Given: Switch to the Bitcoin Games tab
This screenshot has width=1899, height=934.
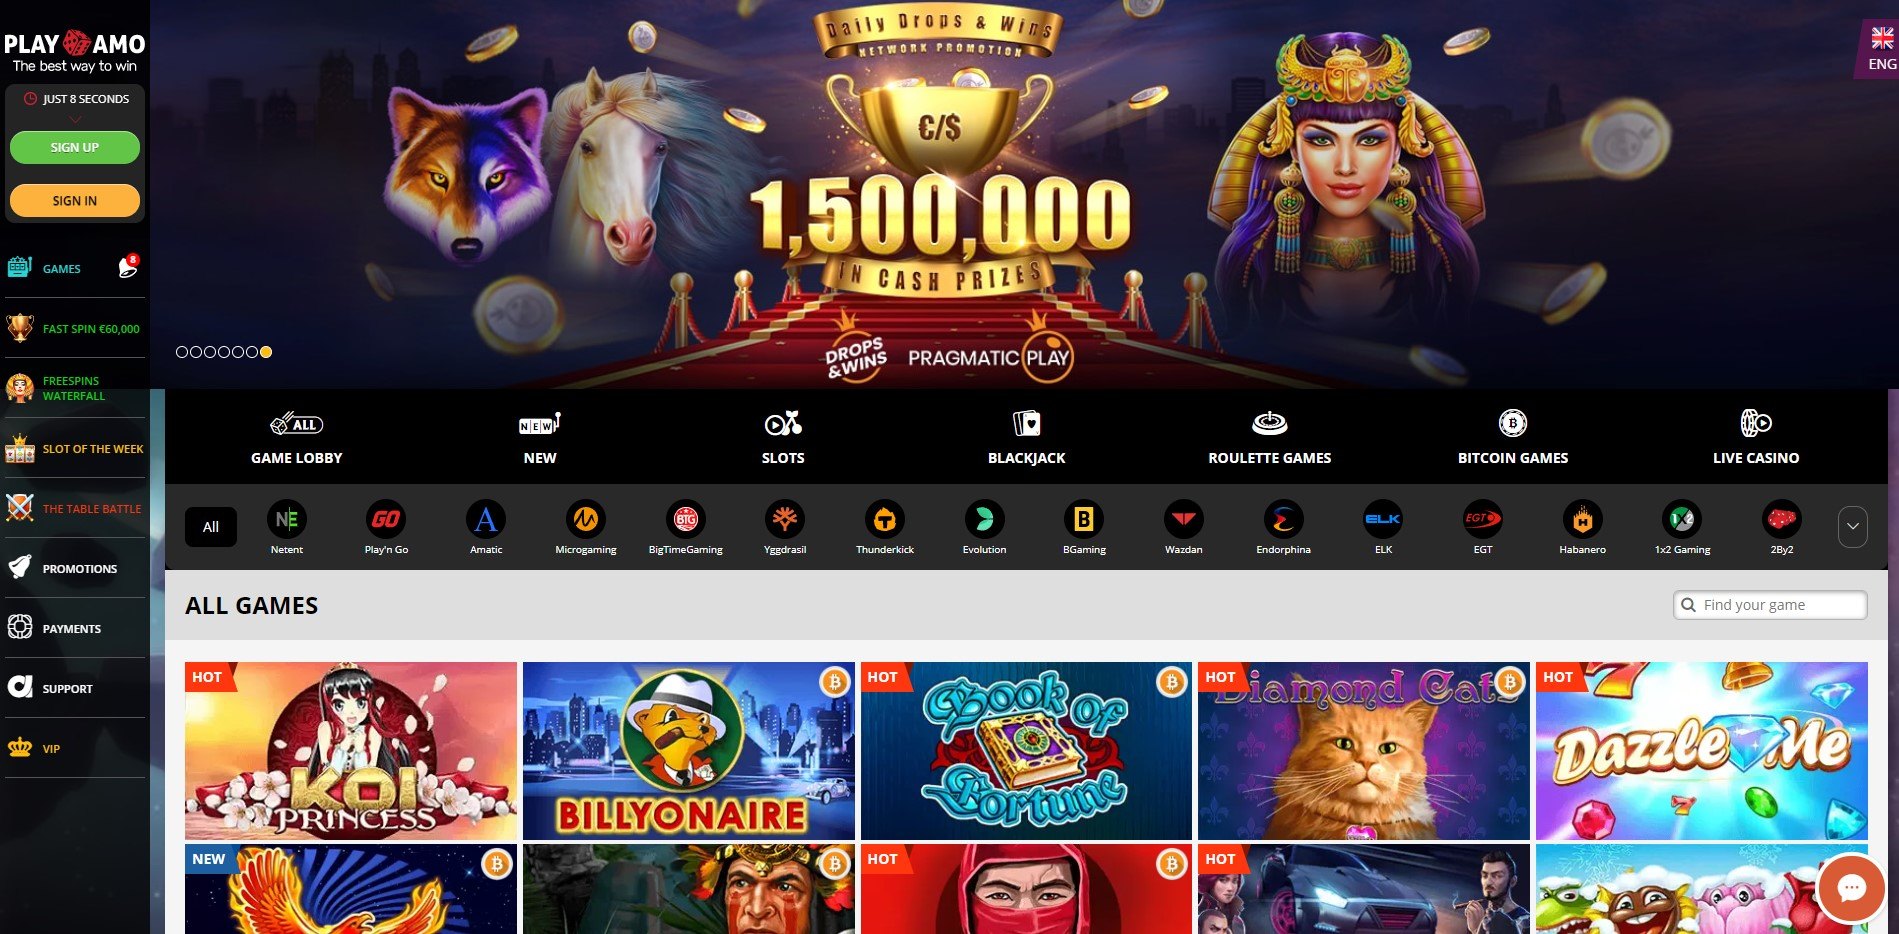Looking at the screenshot, I should [x=1512, y=437].
